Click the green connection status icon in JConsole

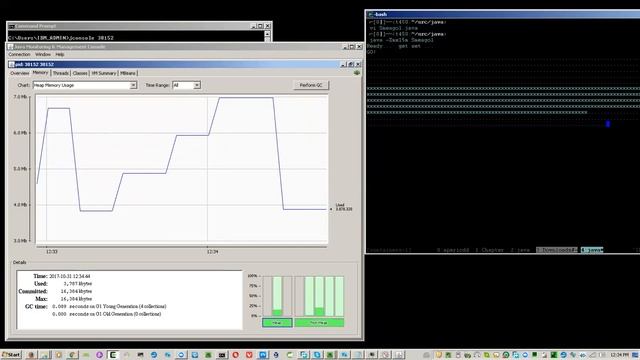tap(357, 73)
